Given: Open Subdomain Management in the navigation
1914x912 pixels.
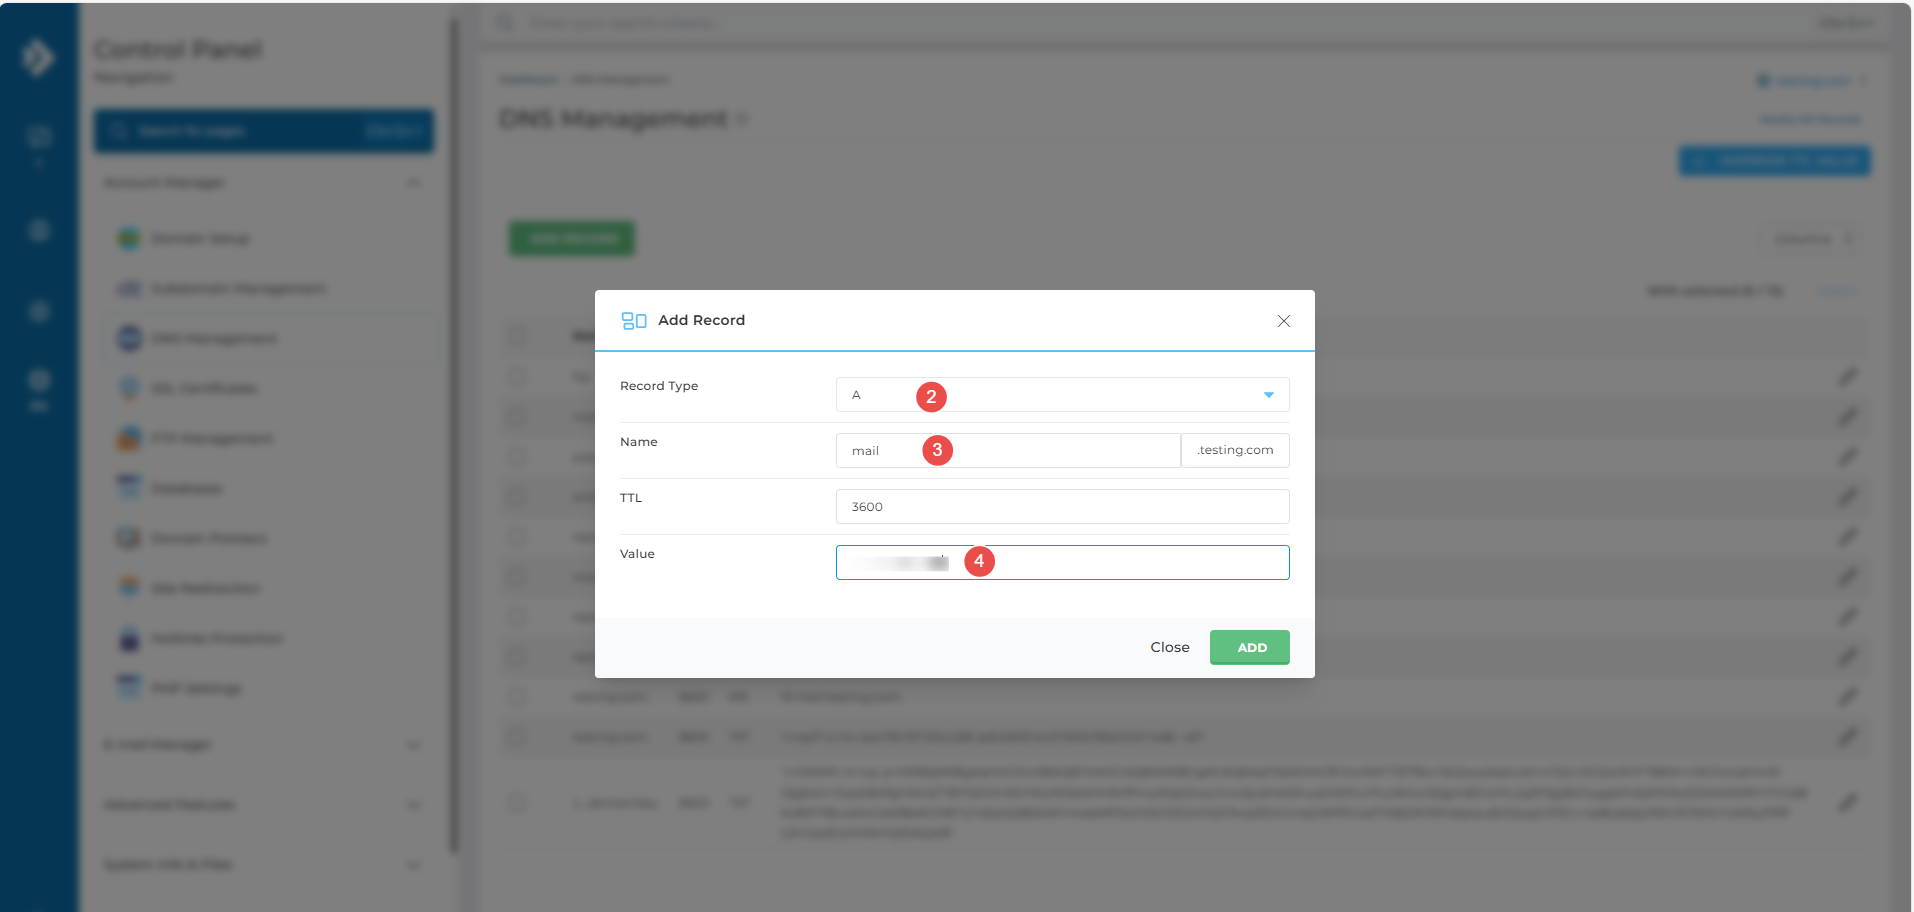Looking at the screenshot, I should coord(238,289).
